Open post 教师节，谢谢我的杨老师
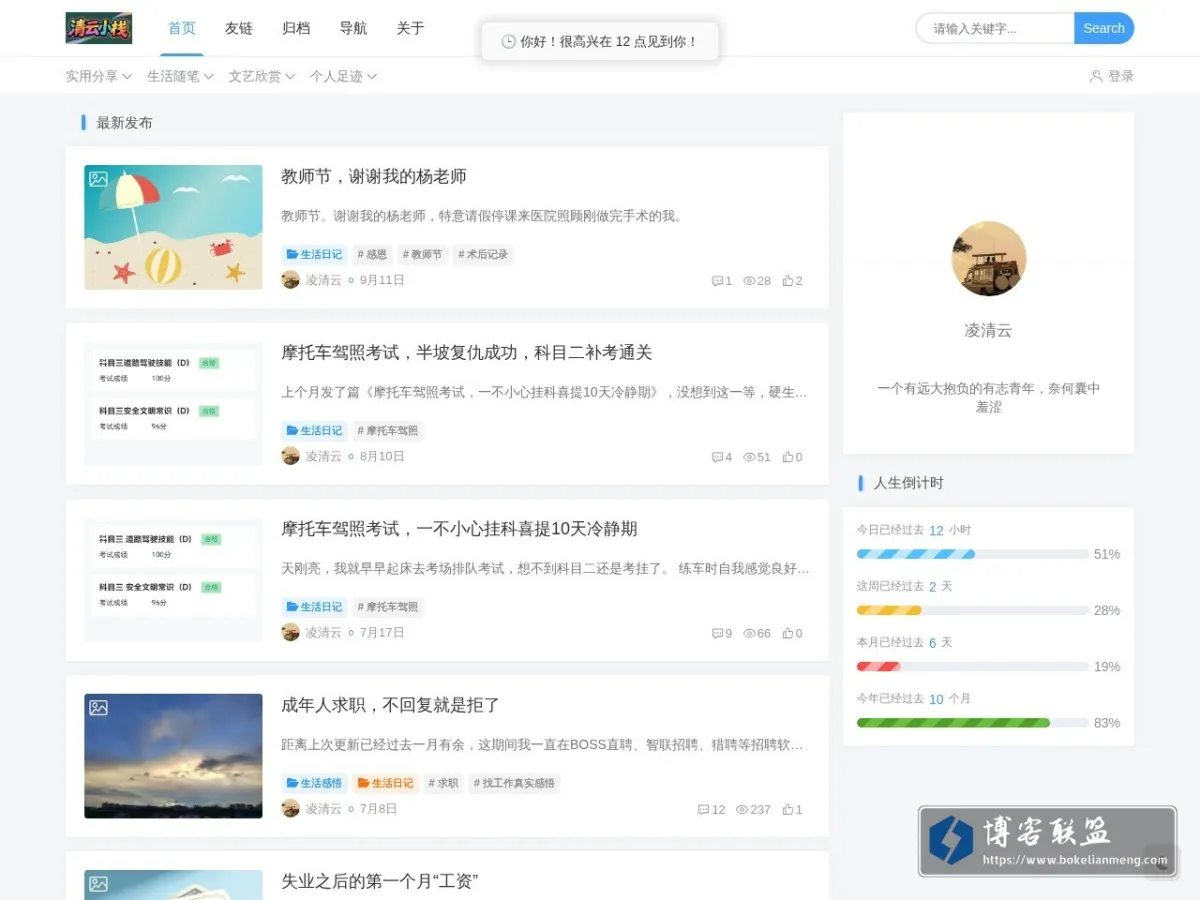This screenshot has width=1200, height=900. coord(374,177)
